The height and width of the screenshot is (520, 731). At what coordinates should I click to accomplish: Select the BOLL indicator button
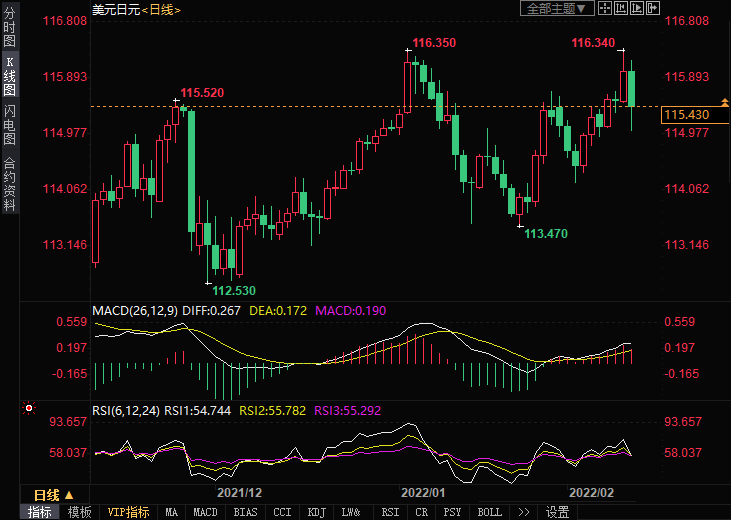tap(489, 512)
